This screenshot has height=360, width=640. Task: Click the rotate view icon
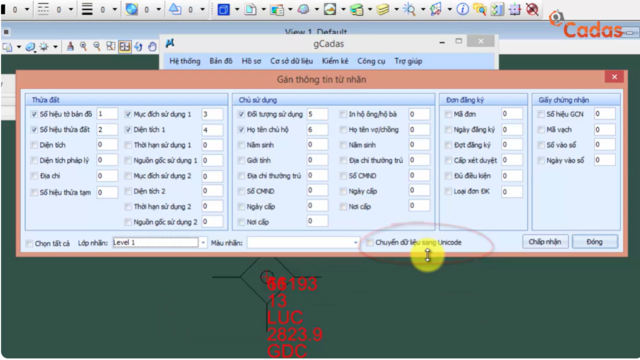click(139, 47)
